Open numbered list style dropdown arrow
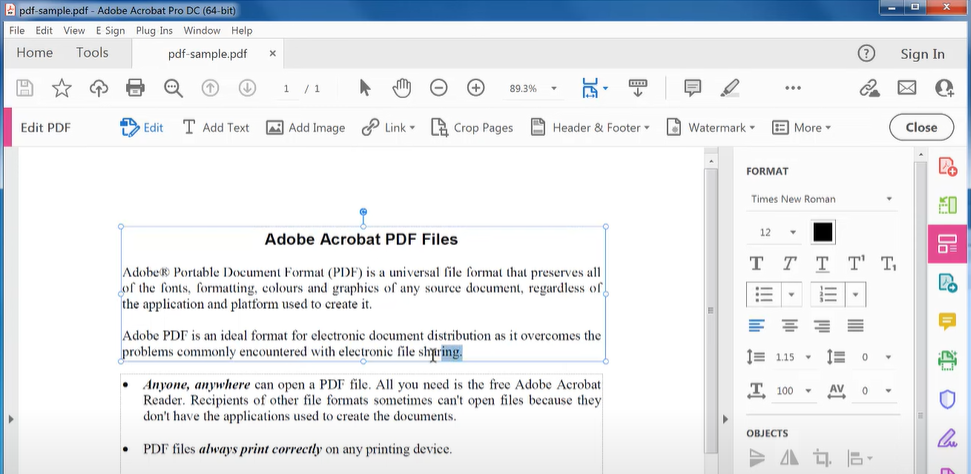The height and width of the screenshot is (474, 971). [x=855, y=294]
